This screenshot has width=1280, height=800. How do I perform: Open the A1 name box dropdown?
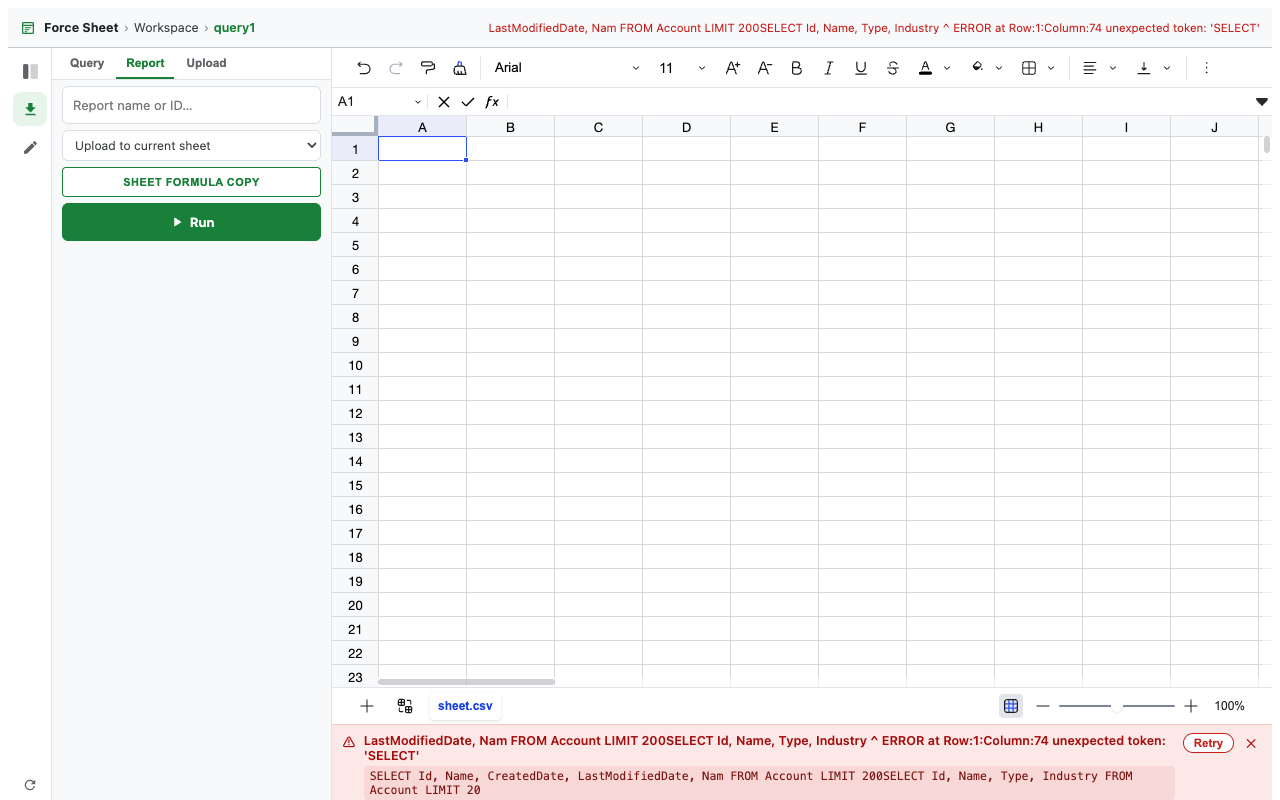coord(418,102)
